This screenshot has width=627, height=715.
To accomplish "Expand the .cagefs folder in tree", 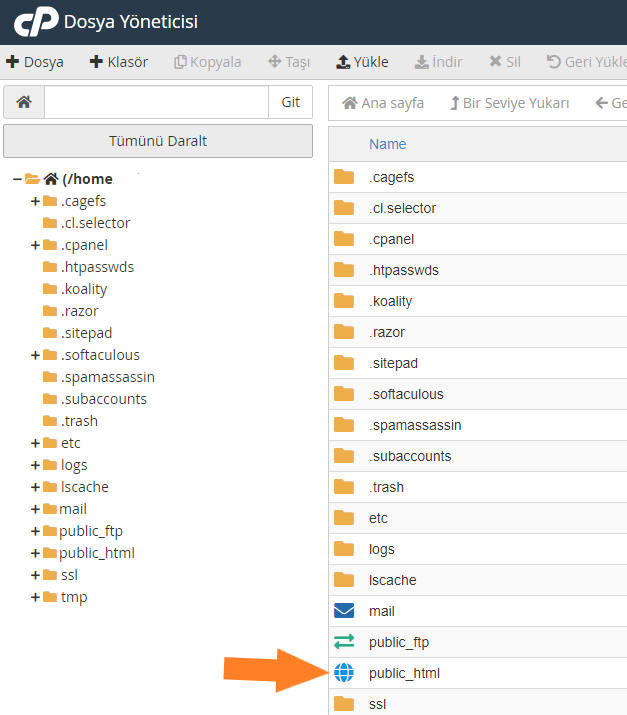I will click(x=35, y=201).
